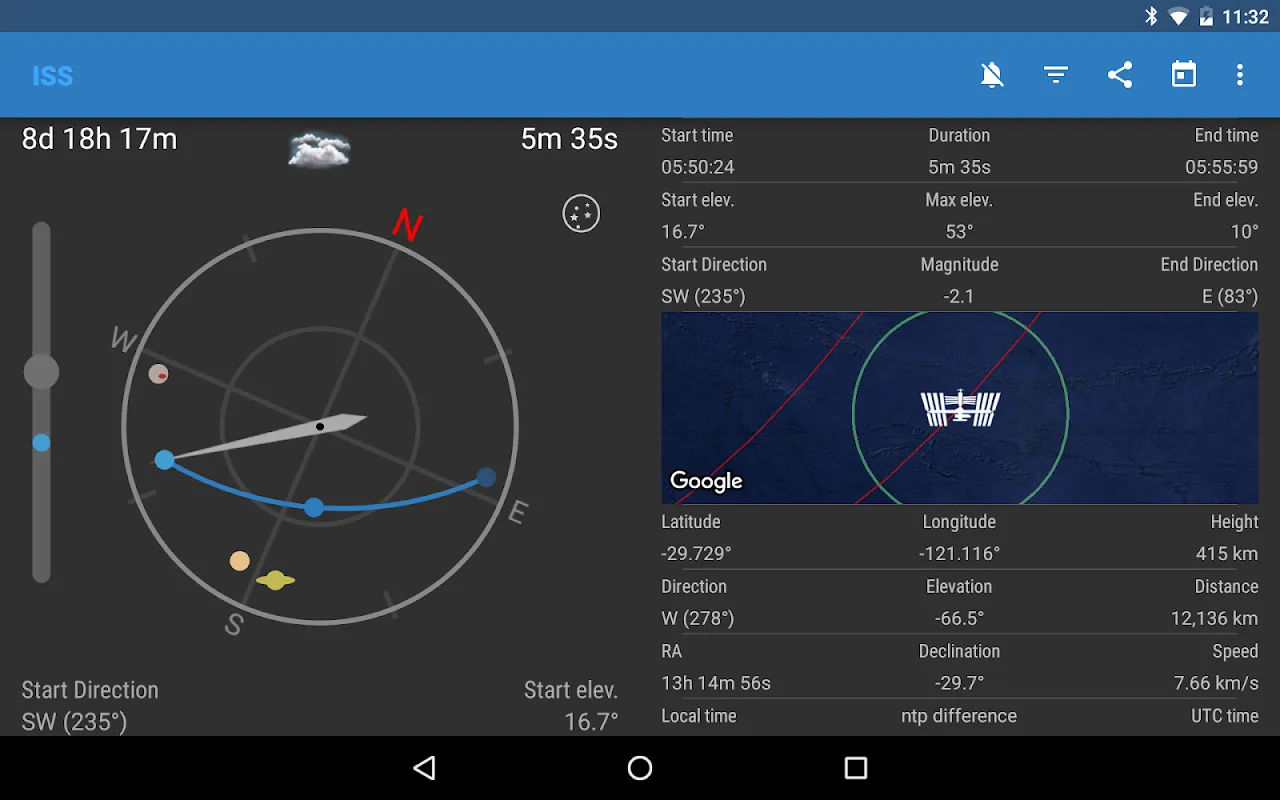
Task: Tap the S compass label
Action: coord(234,625)
